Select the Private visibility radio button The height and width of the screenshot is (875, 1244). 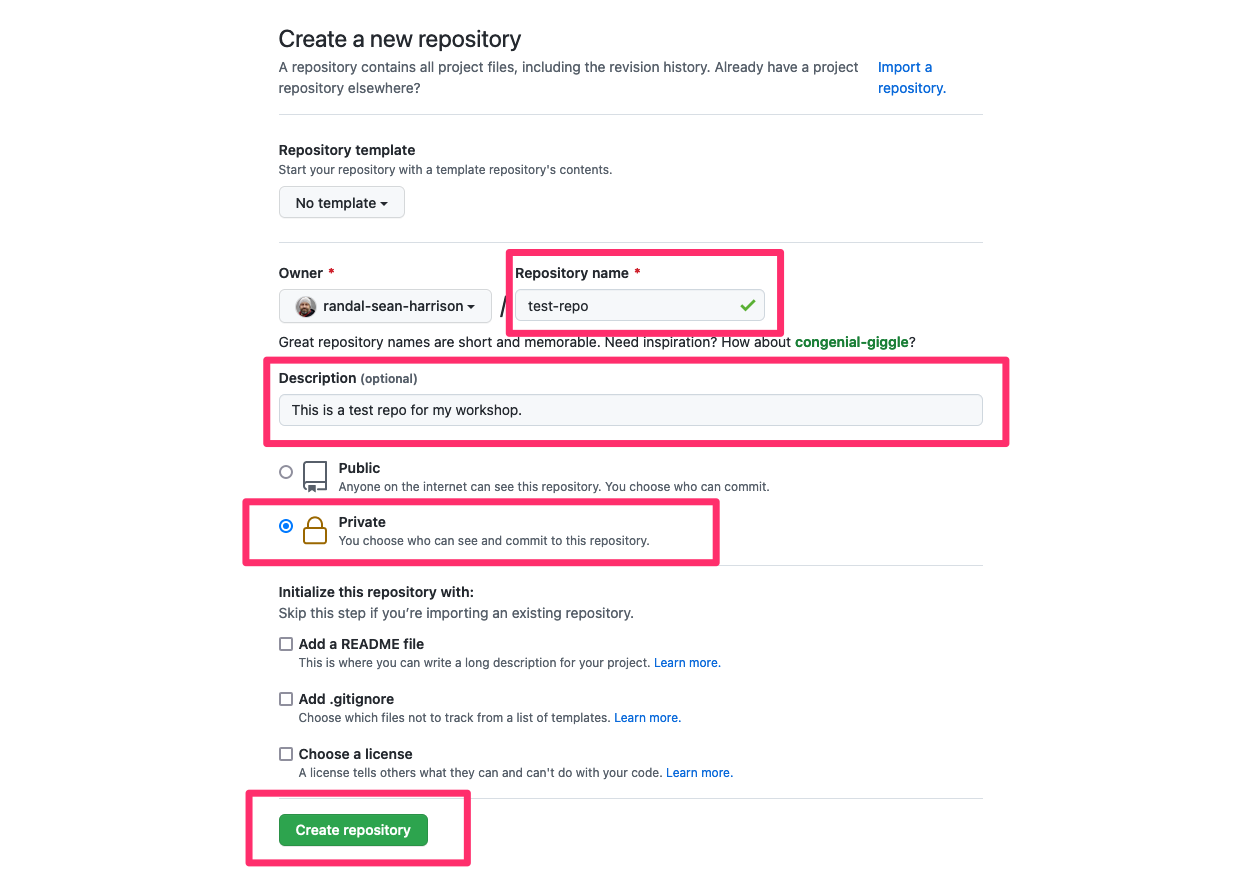(x=286, y=525)
